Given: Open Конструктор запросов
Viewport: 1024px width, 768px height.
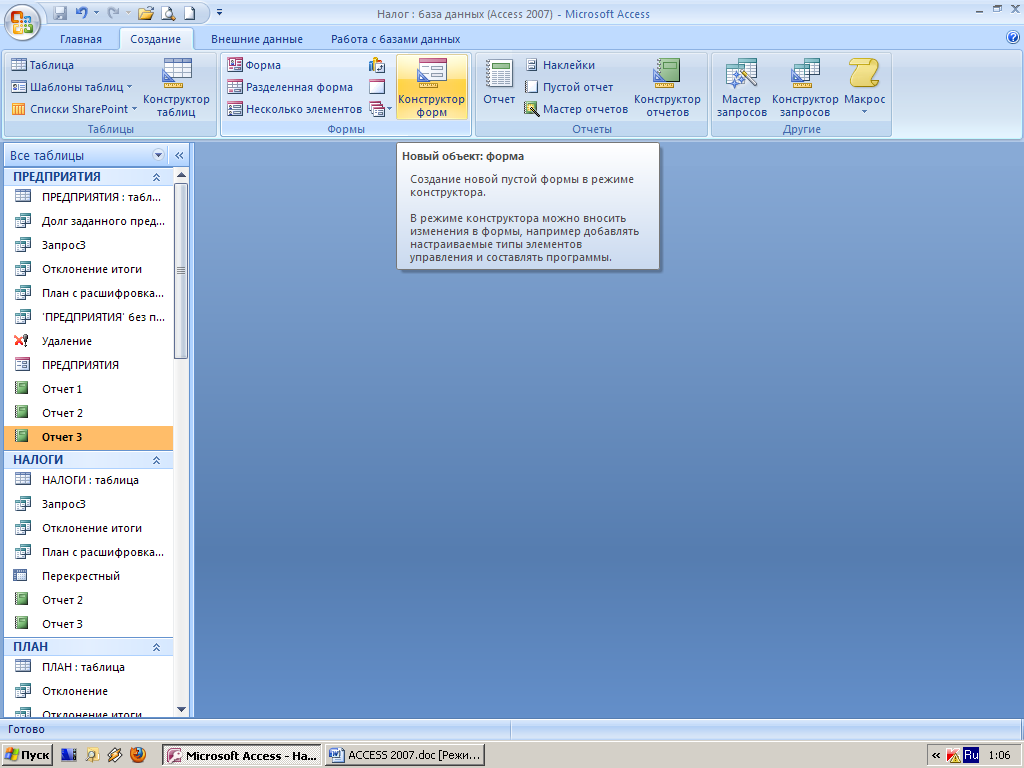Looking at the screenshot, I should tap(805, 88).
